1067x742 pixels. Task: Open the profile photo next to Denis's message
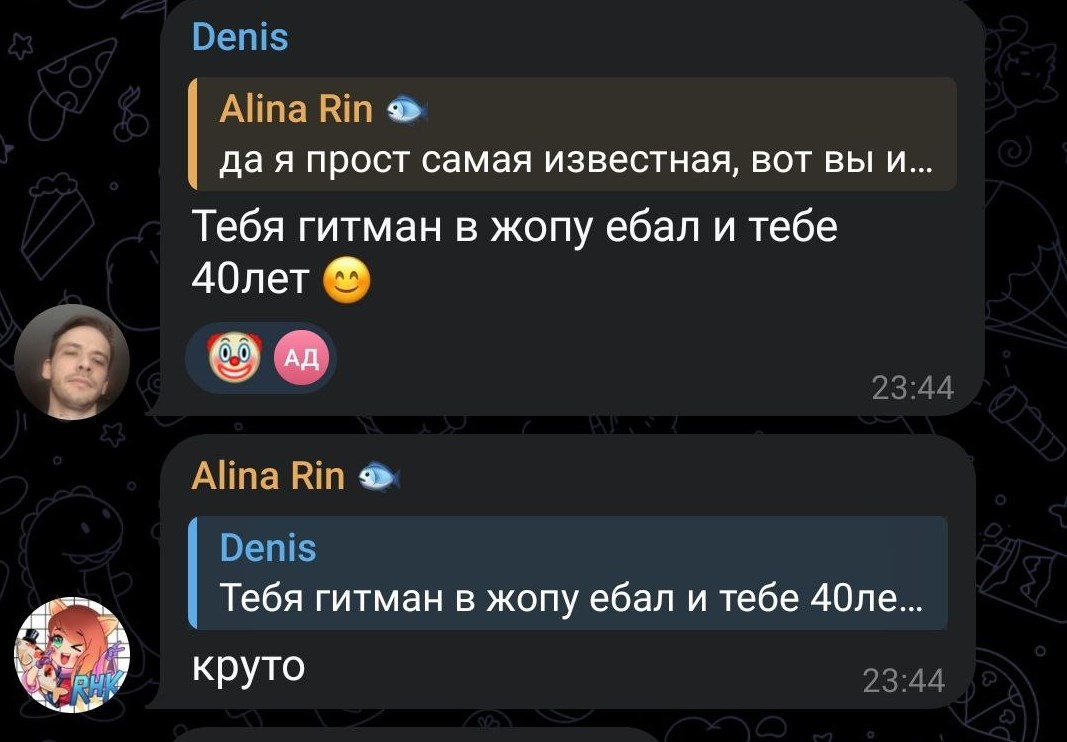[x=72, y=361]
